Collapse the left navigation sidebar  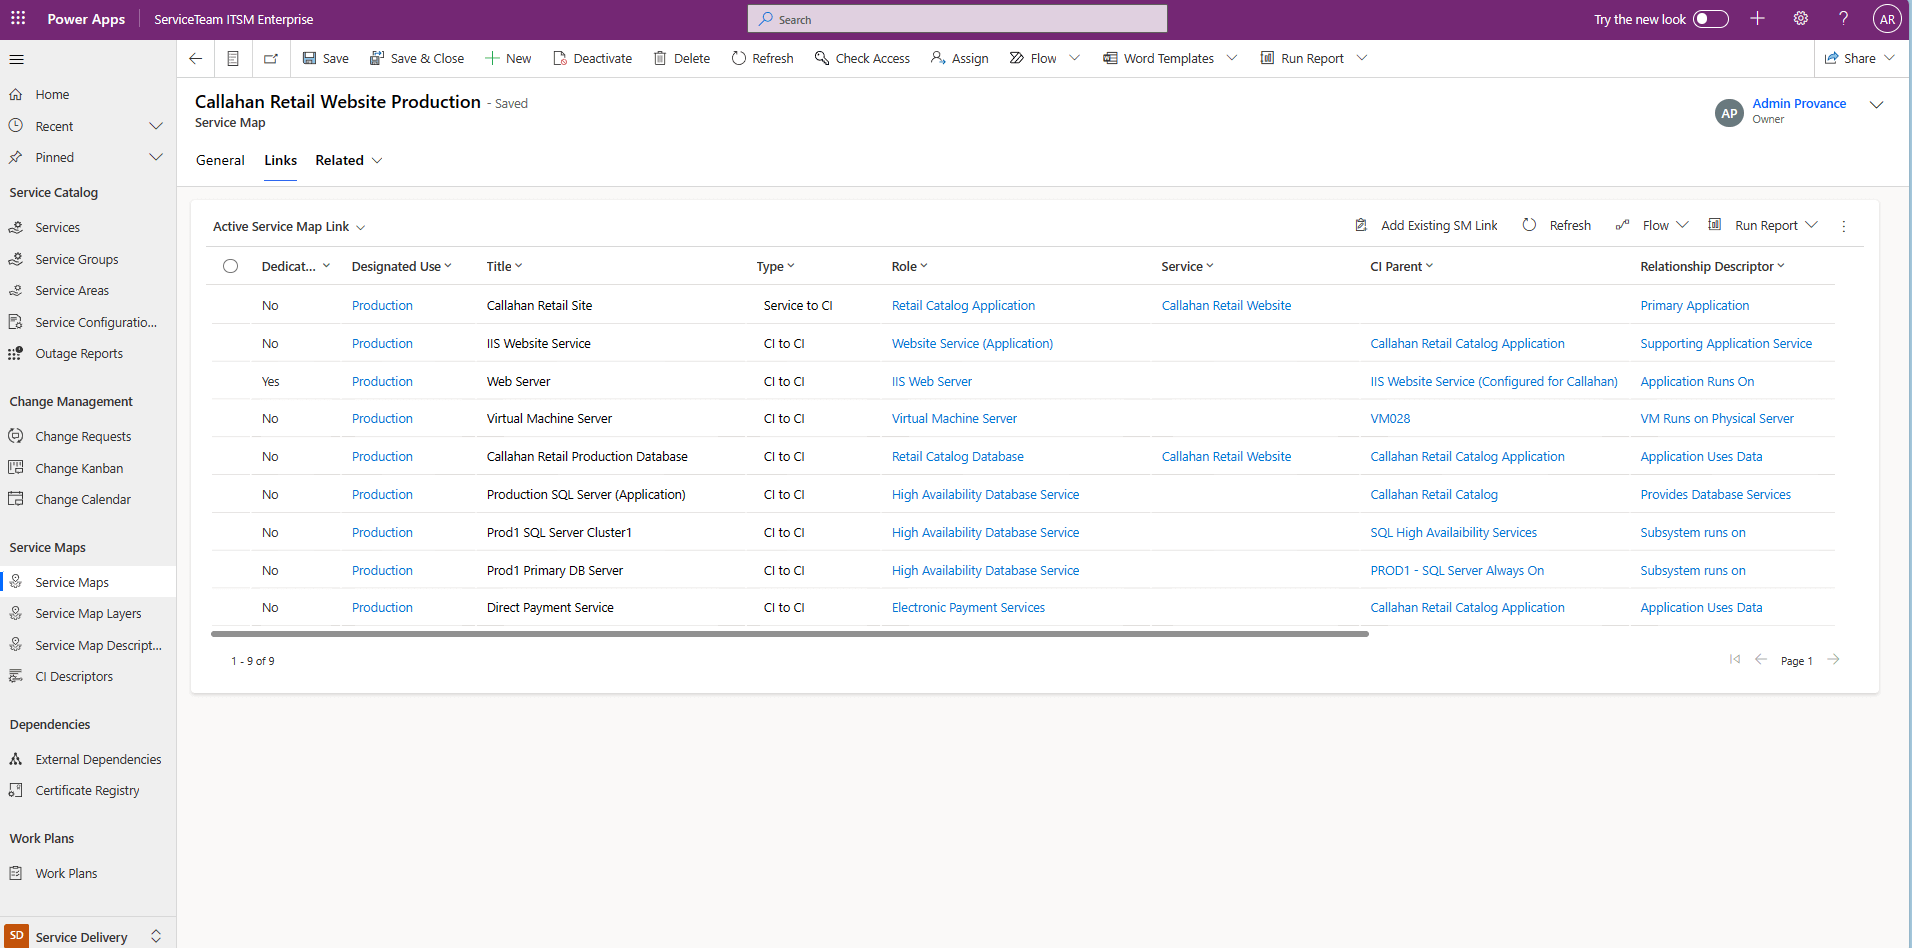point(16,58)
